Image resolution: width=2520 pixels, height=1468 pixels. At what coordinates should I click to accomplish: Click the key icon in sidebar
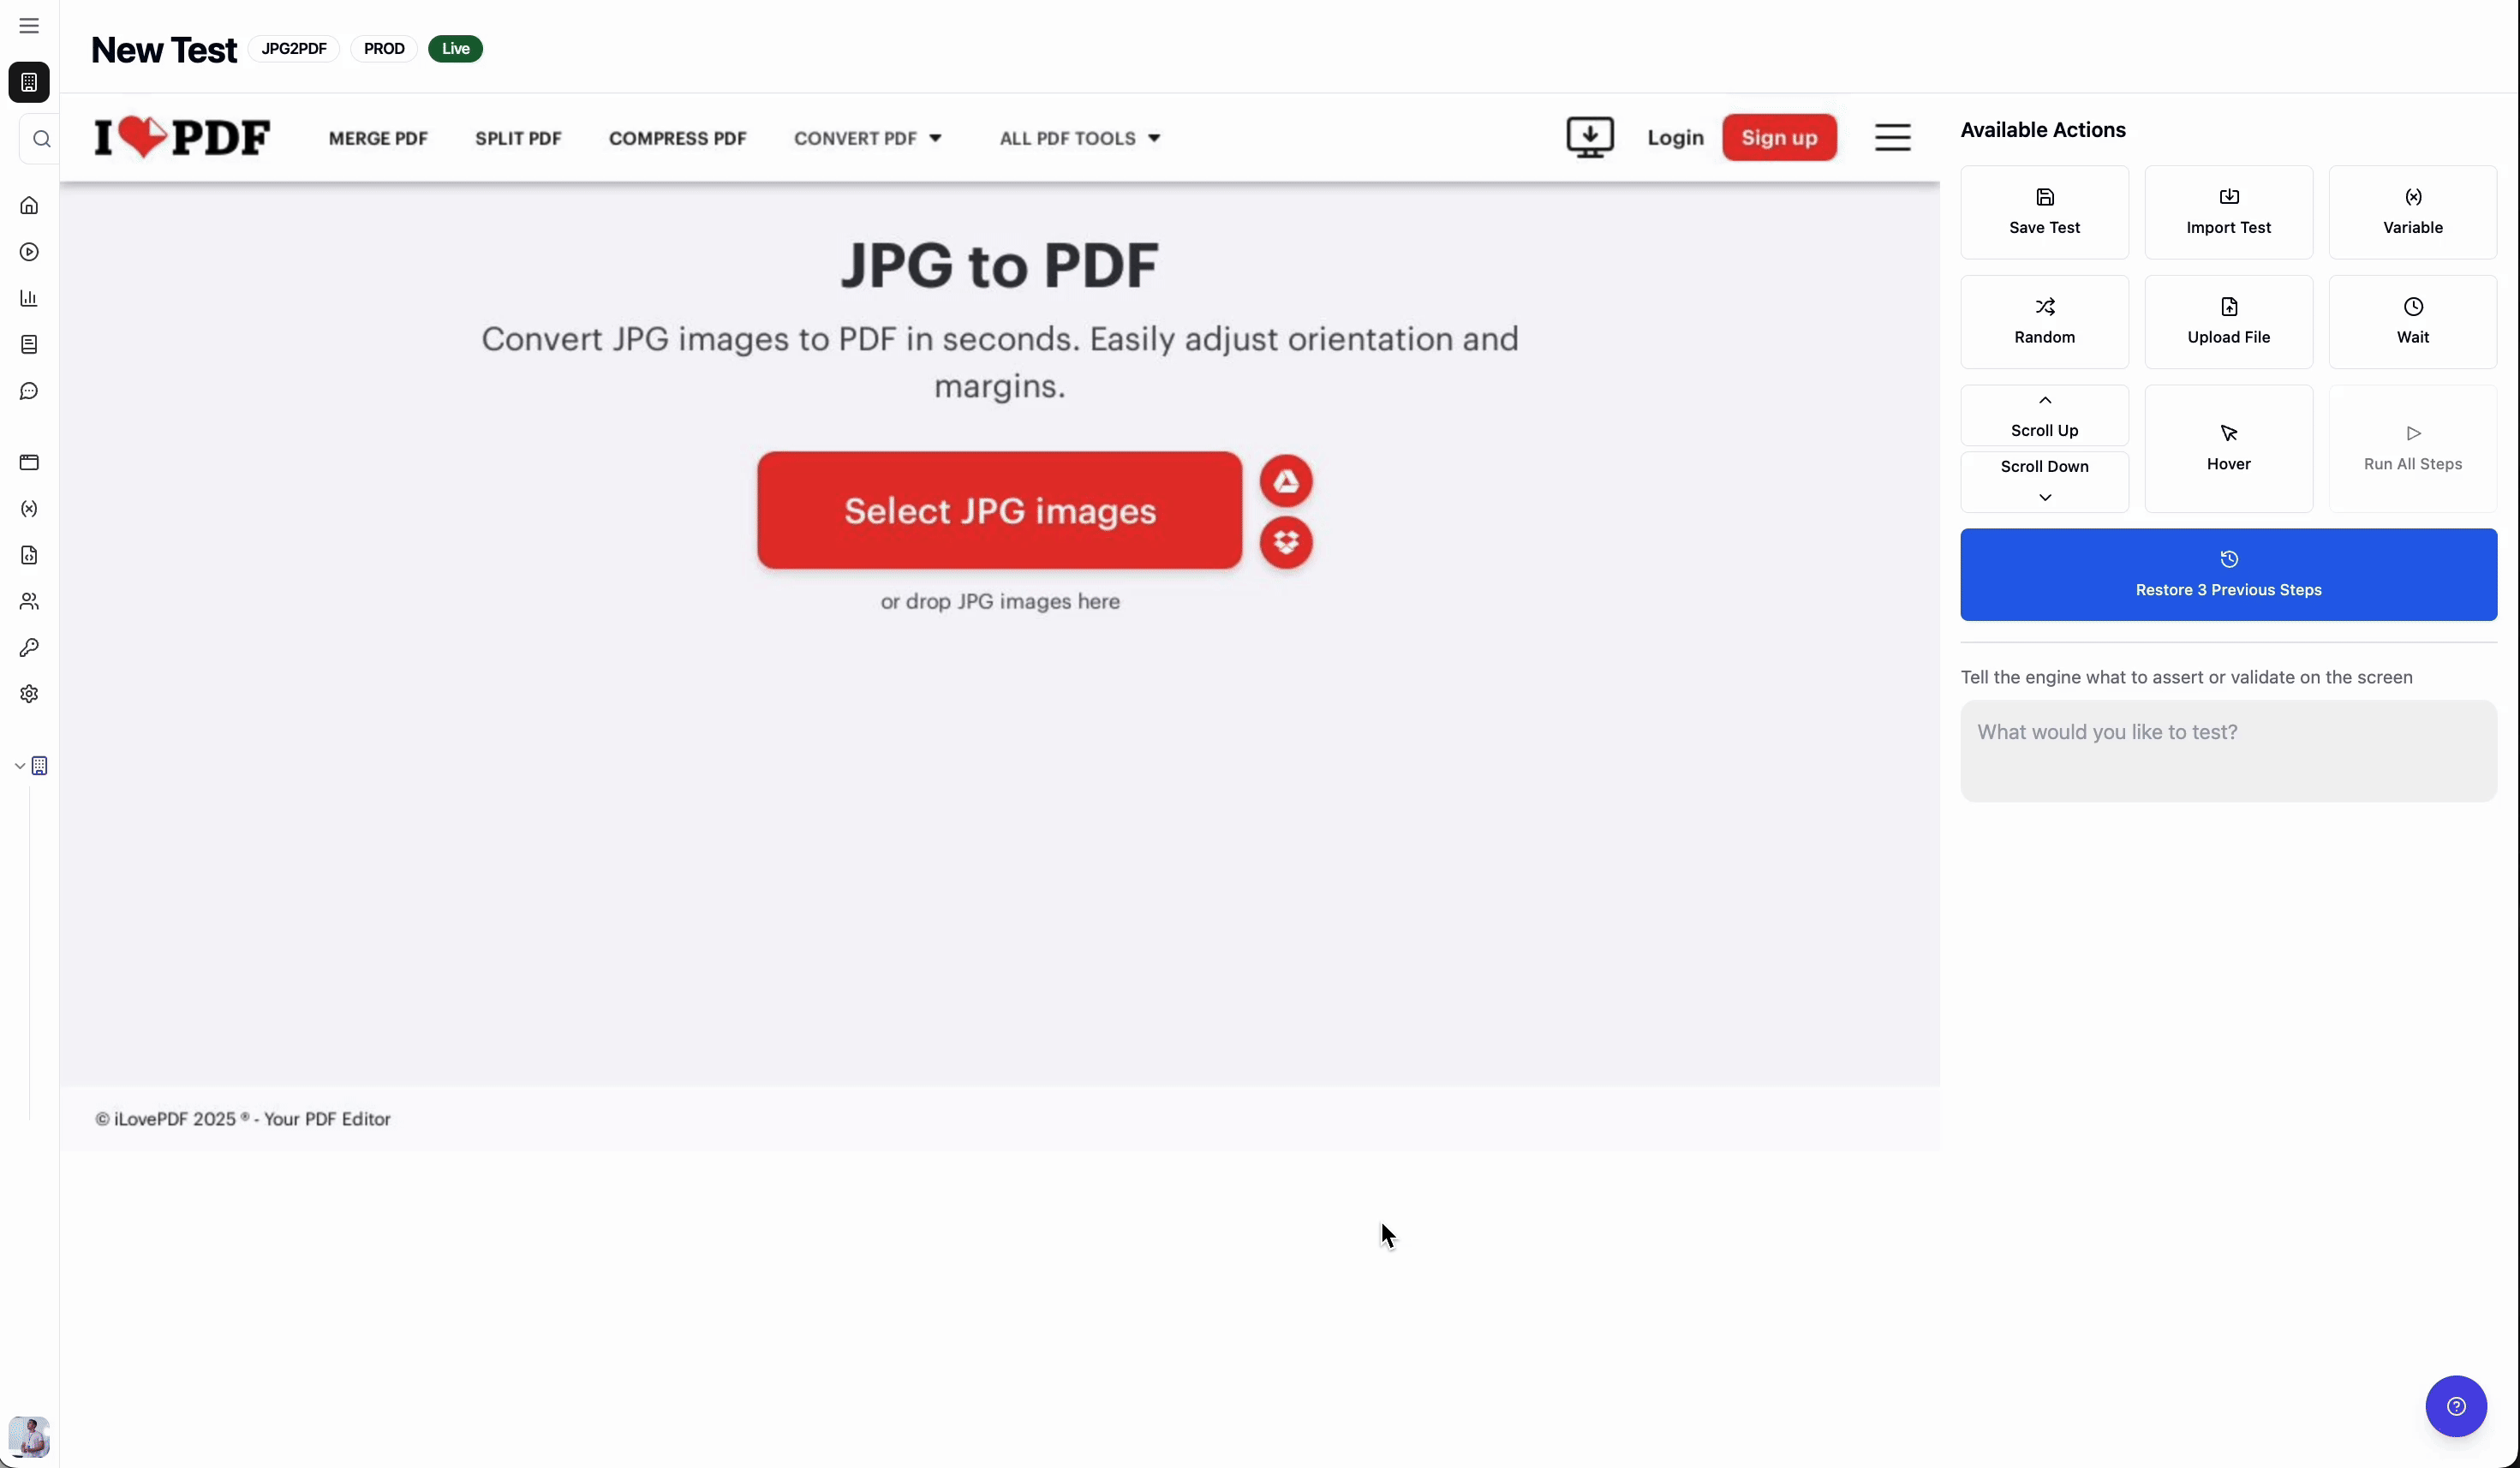(x=29, y=648)
